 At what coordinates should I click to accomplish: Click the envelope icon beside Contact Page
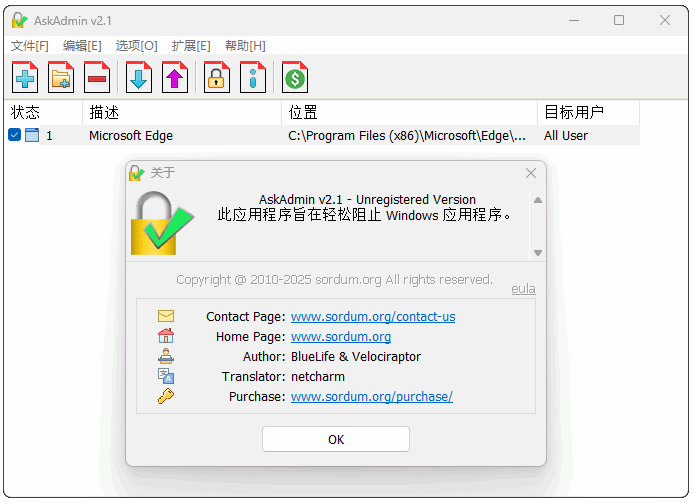(166, 316)
